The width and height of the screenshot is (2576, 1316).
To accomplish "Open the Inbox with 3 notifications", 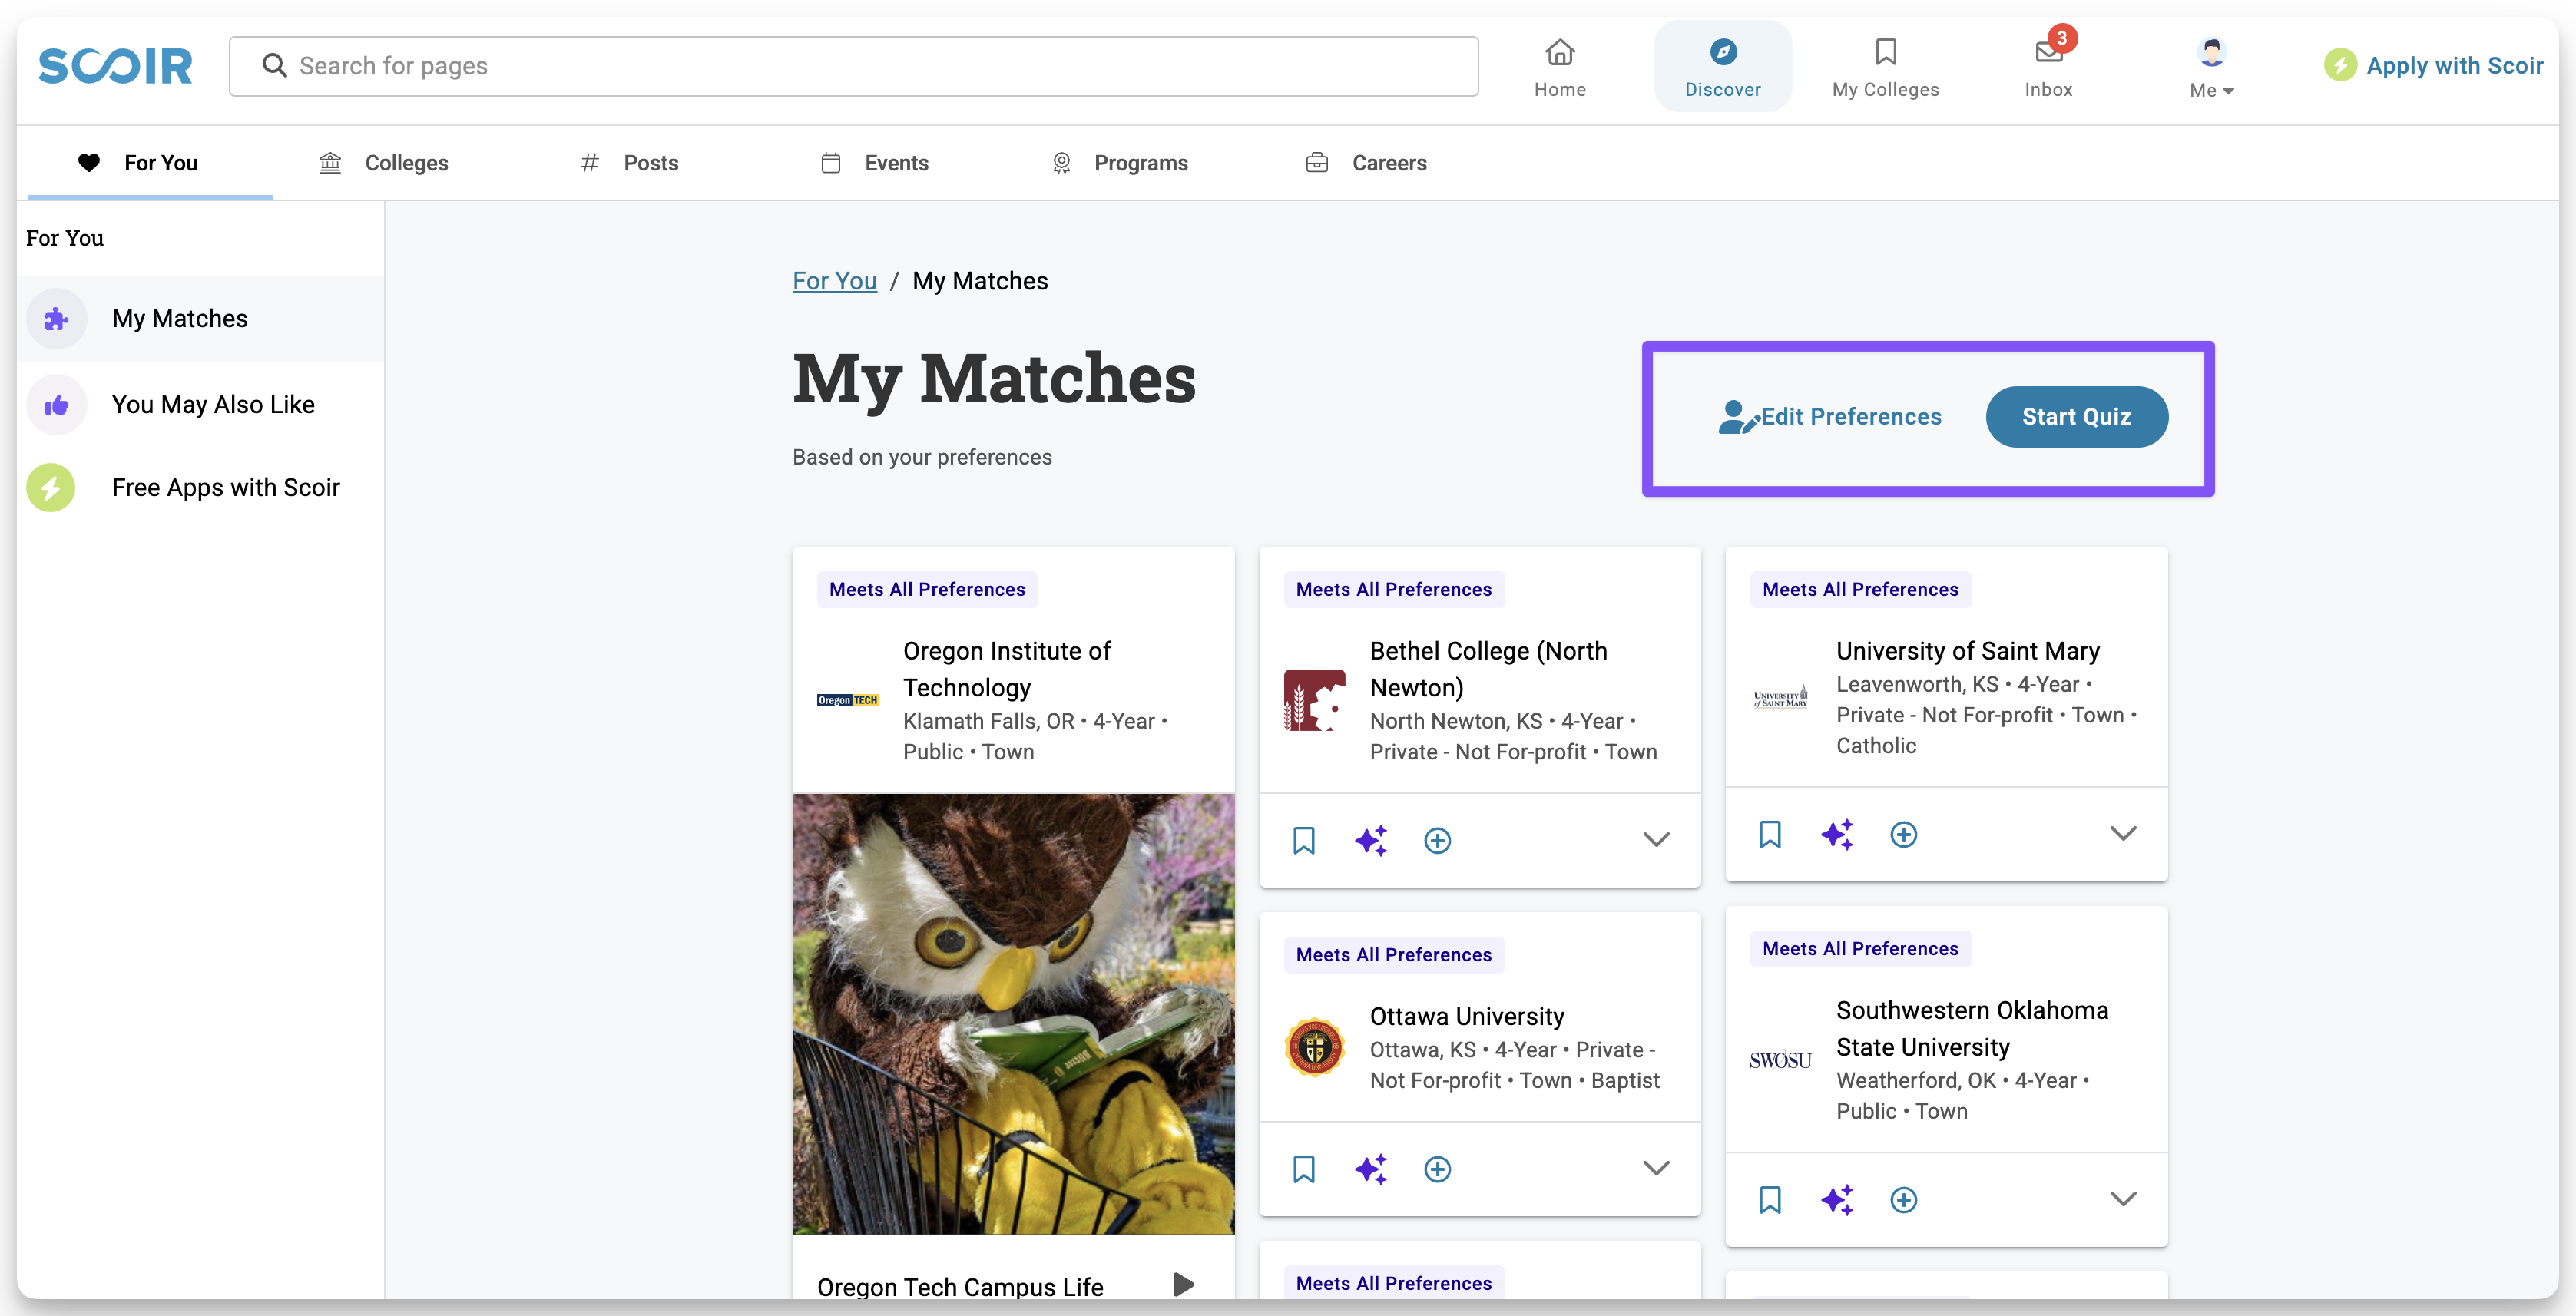I will [2048, 67].
